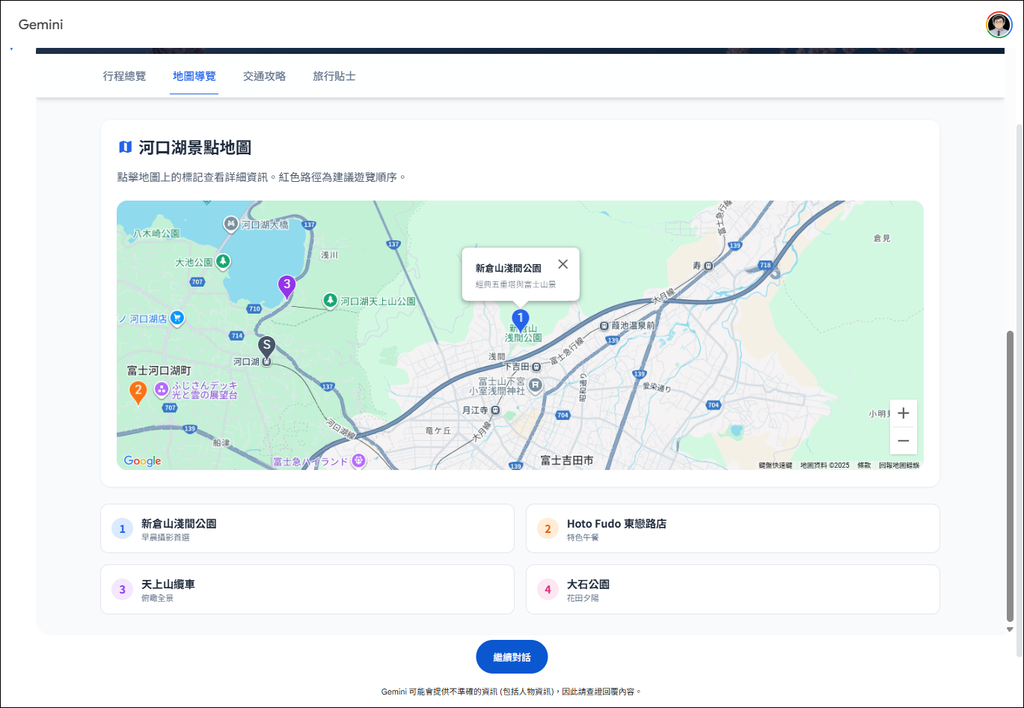Click 回報地圖錯誤 link
Image resolution: width=1024 pixels, height=708 pixels.
click(x=899, y=465)
